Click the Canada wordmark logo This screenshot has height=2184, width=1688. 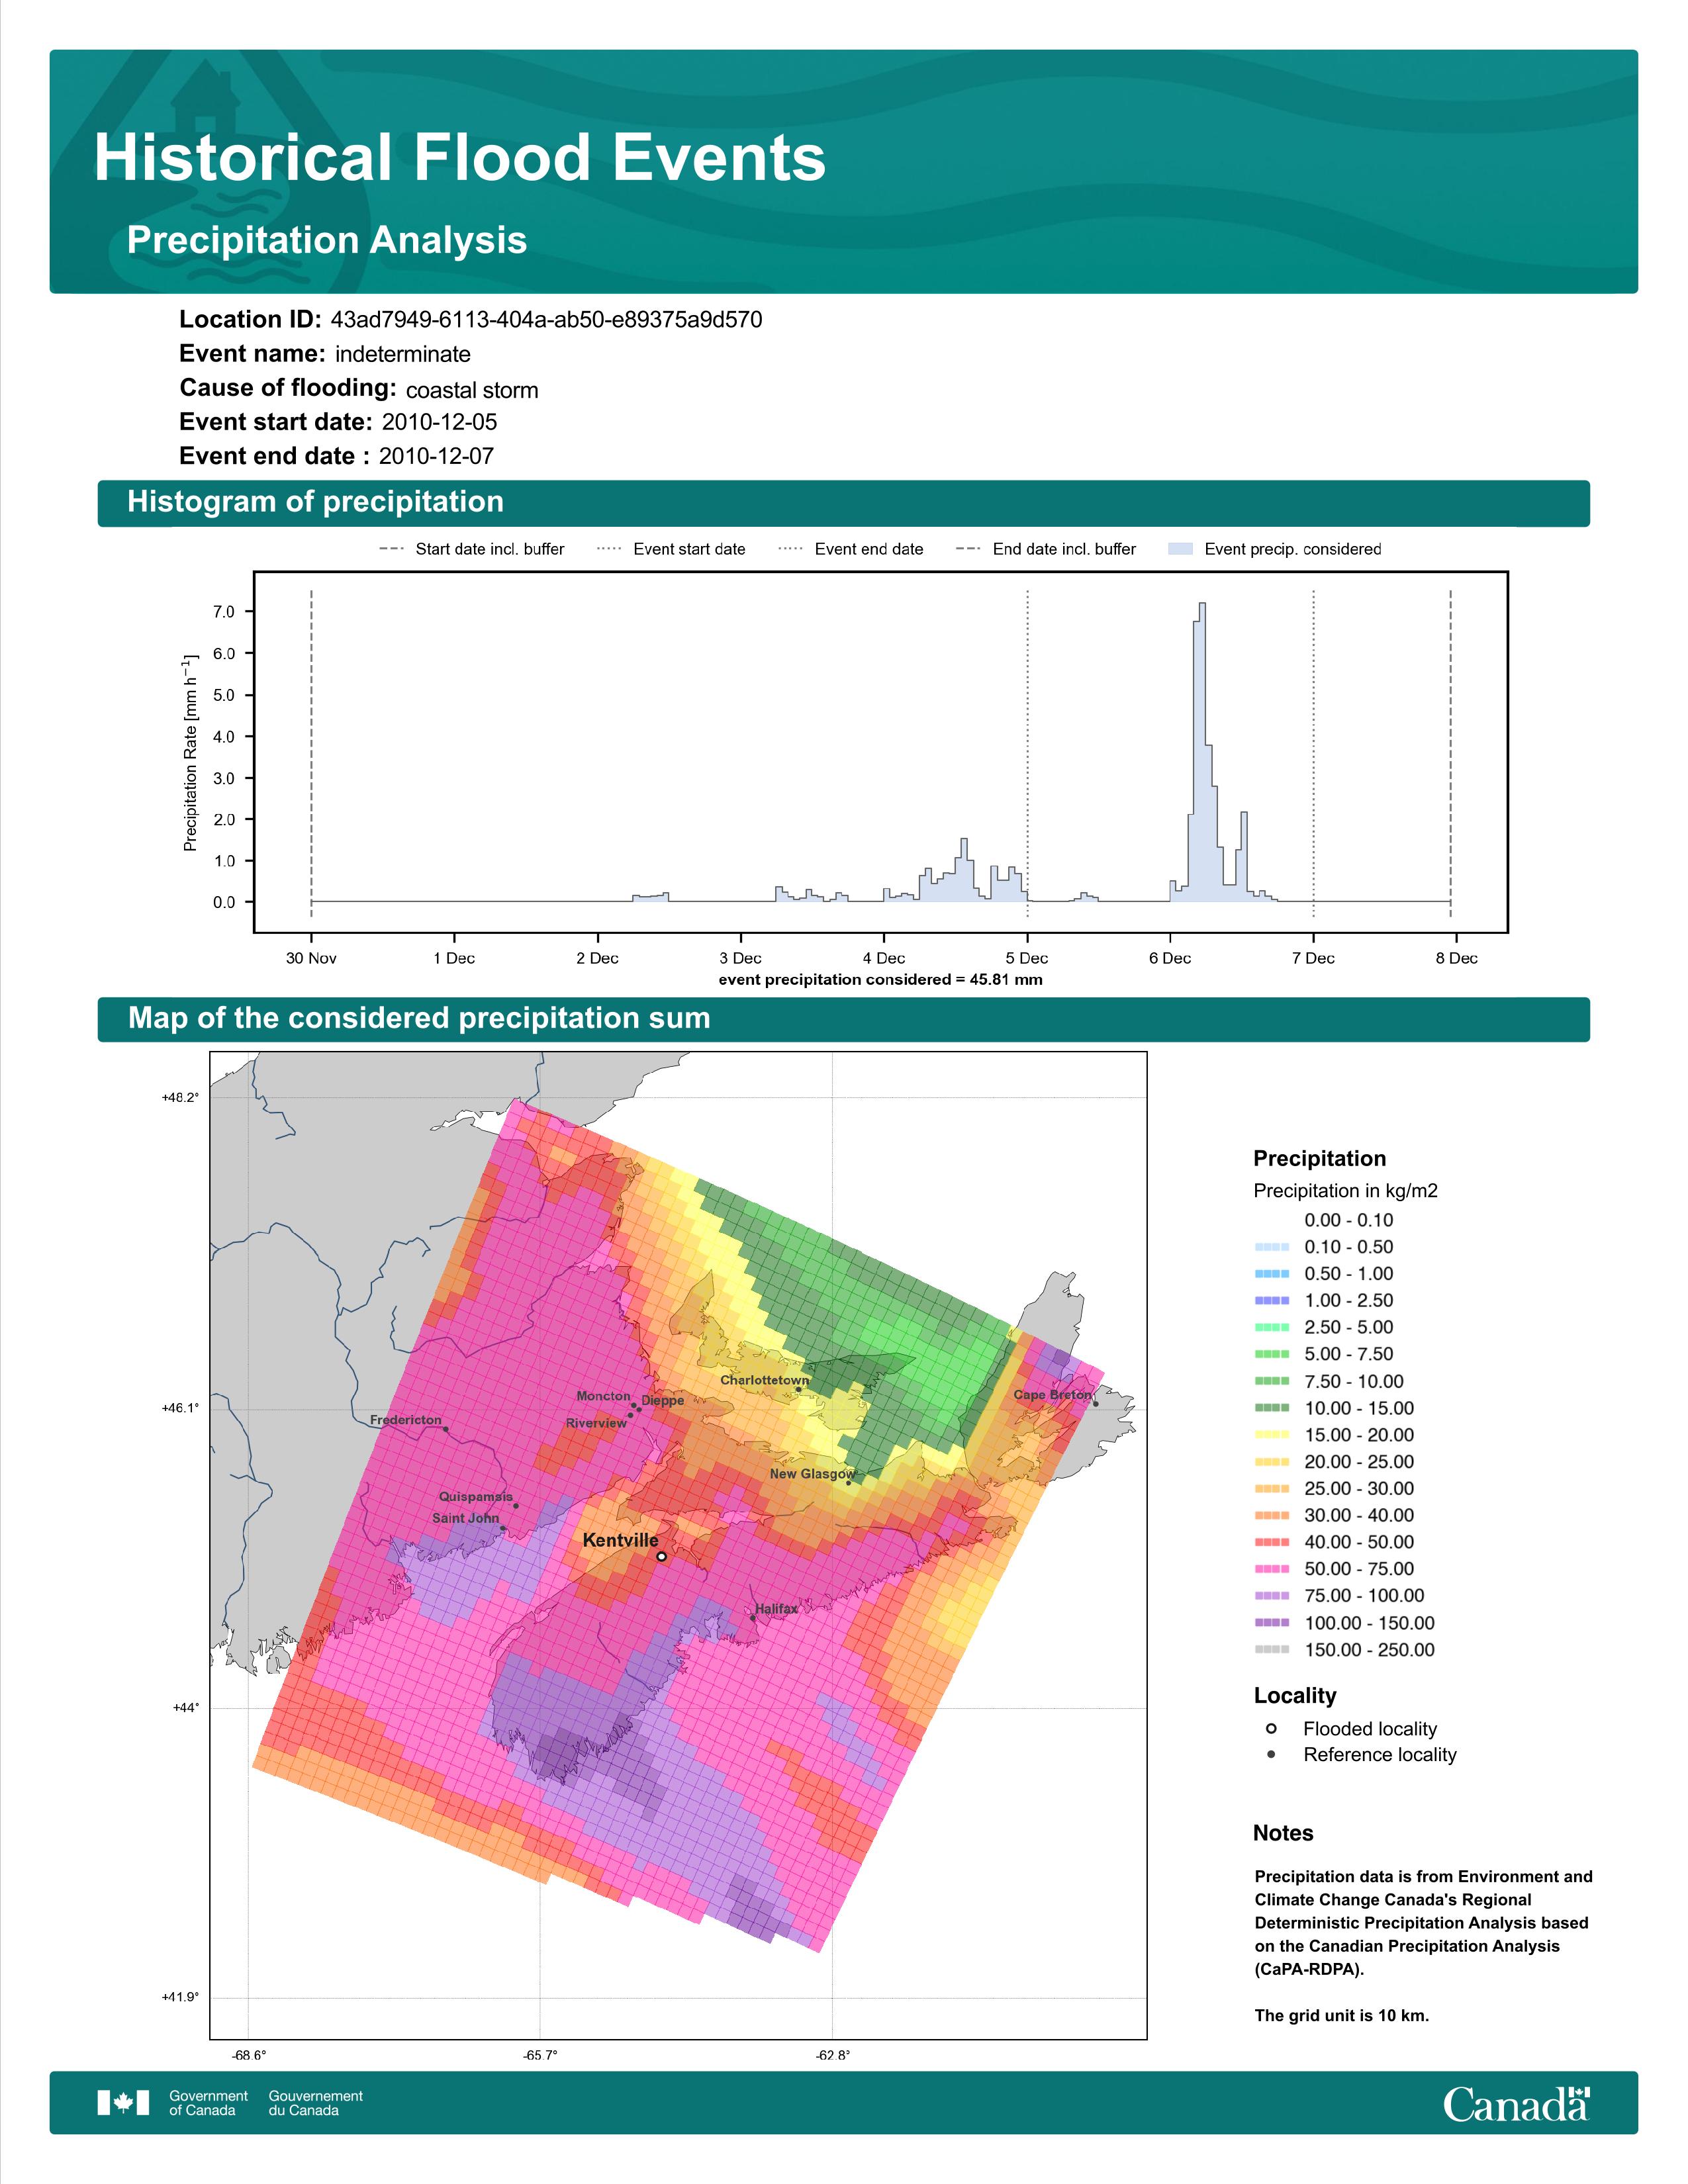click(1516, 2104)
